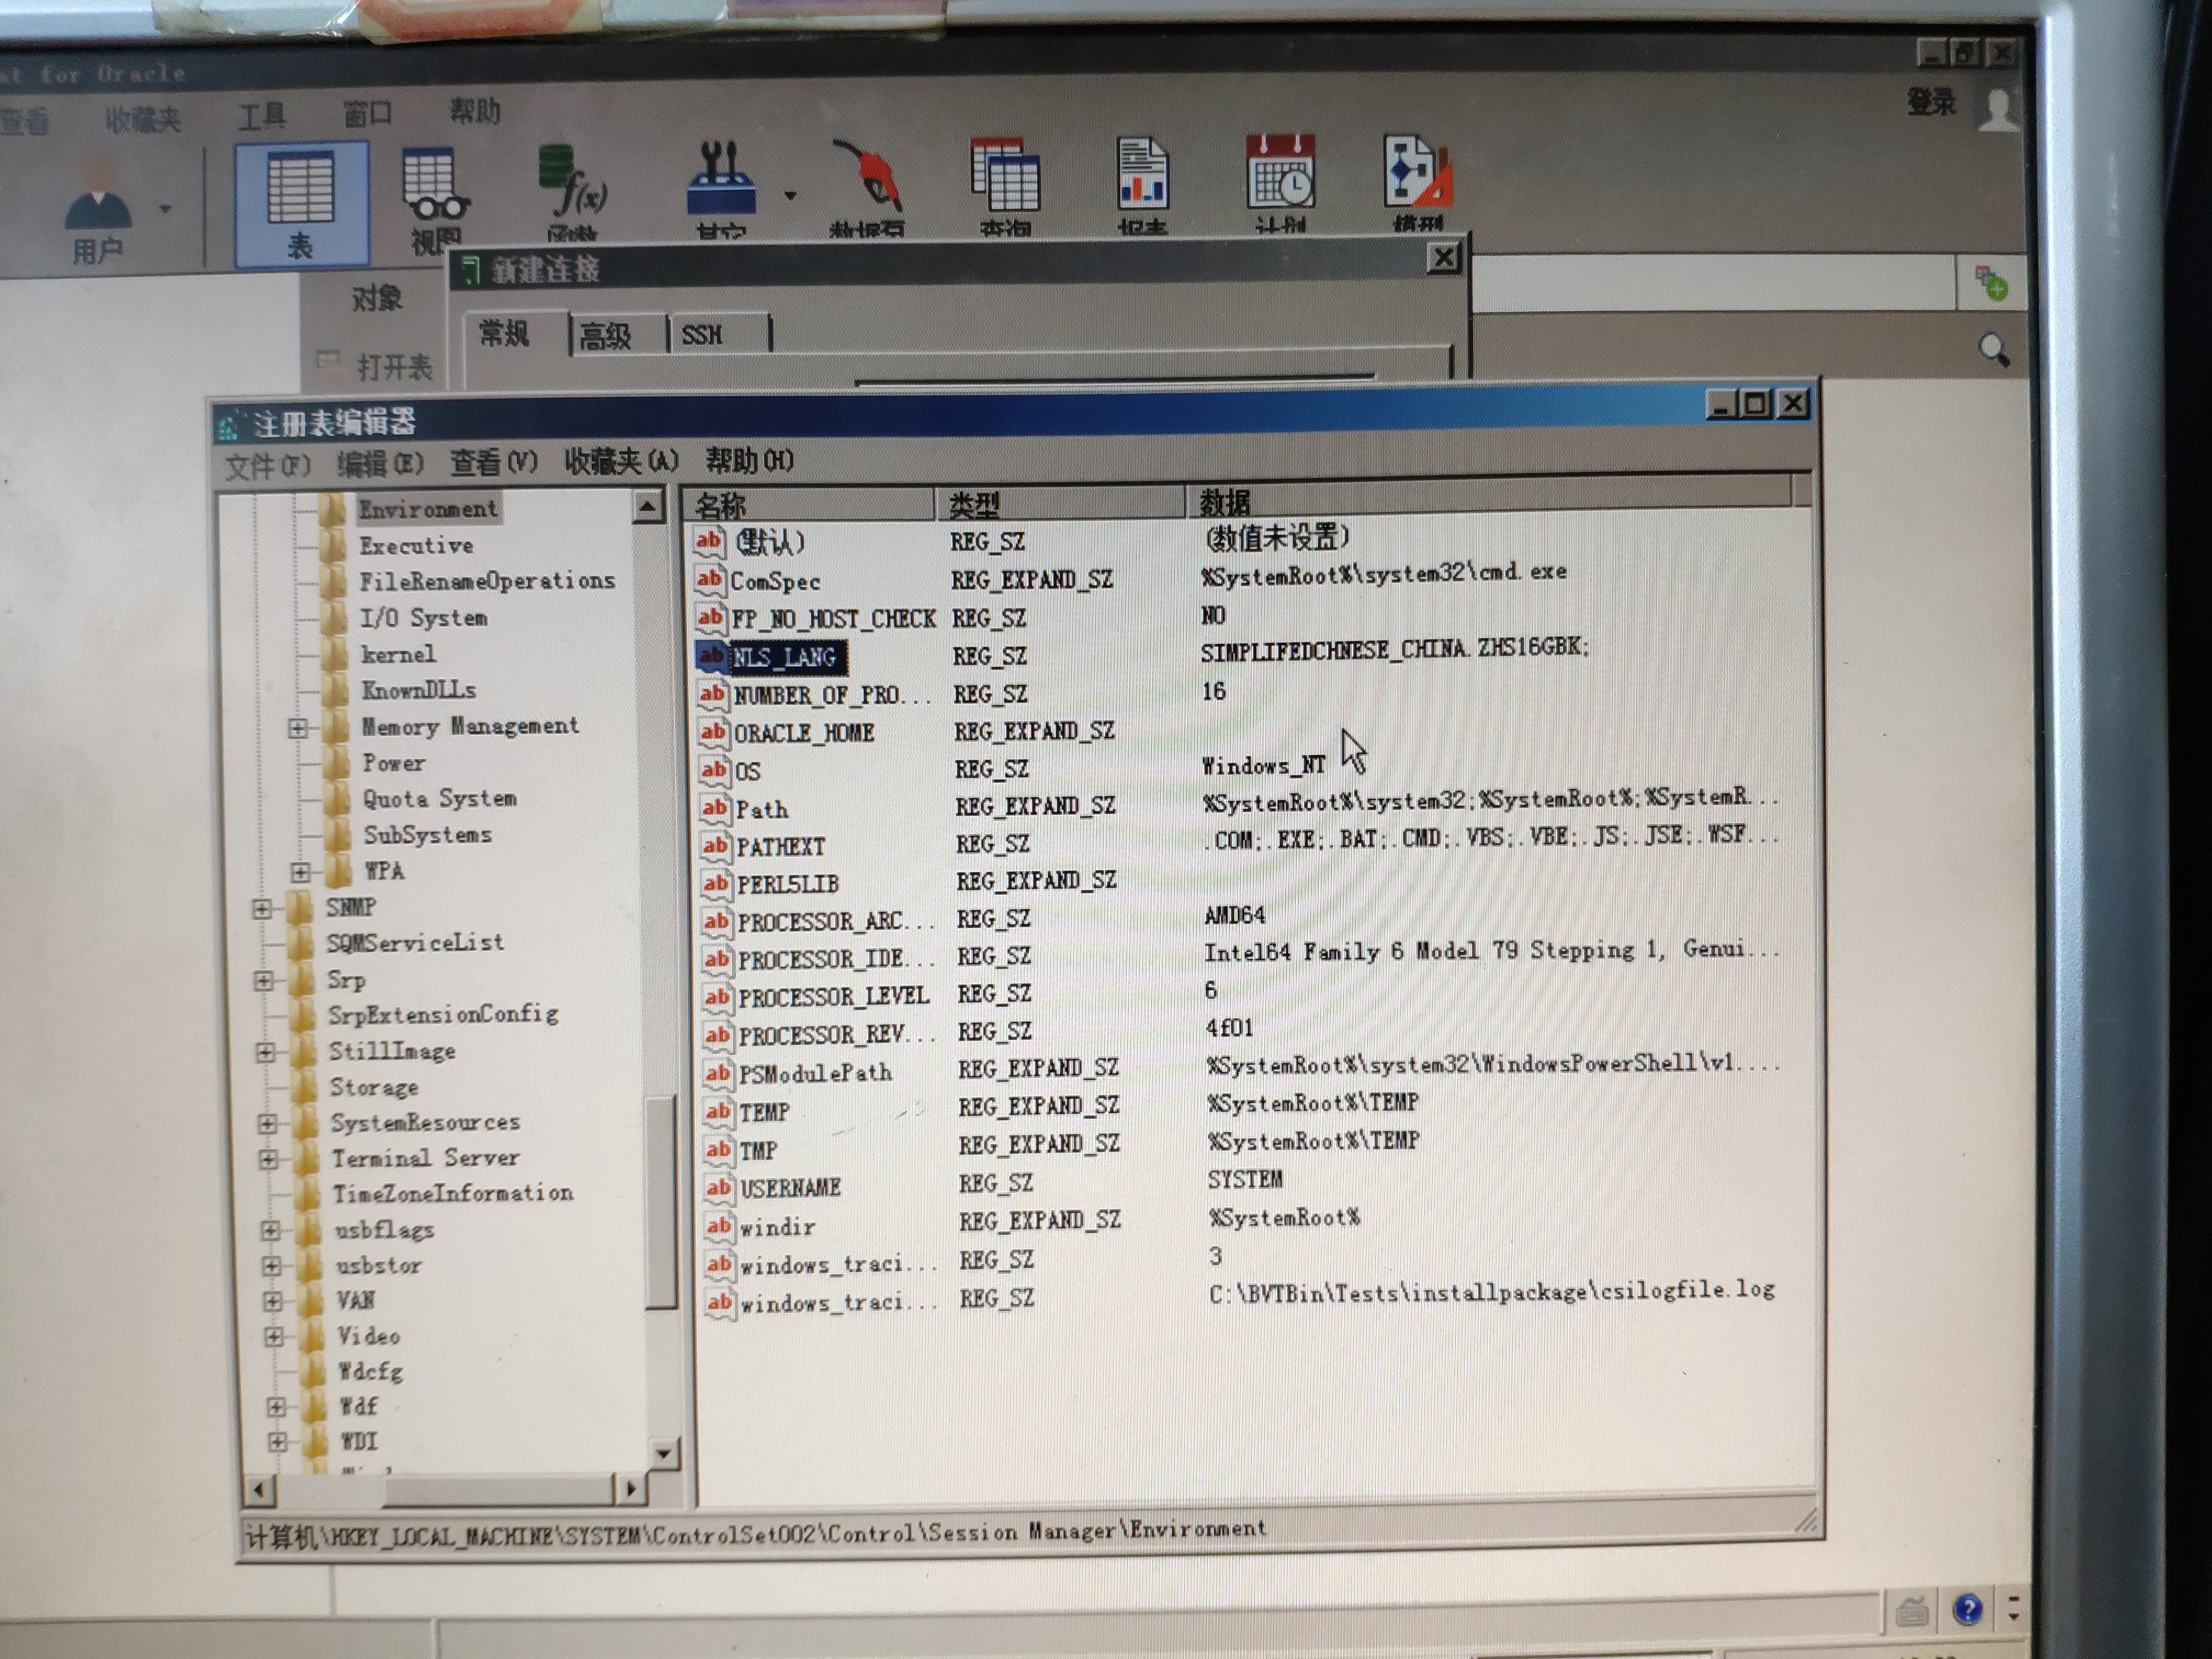Expand the Memory Management tree node
2212x1659 pixels.
point(298,728)
